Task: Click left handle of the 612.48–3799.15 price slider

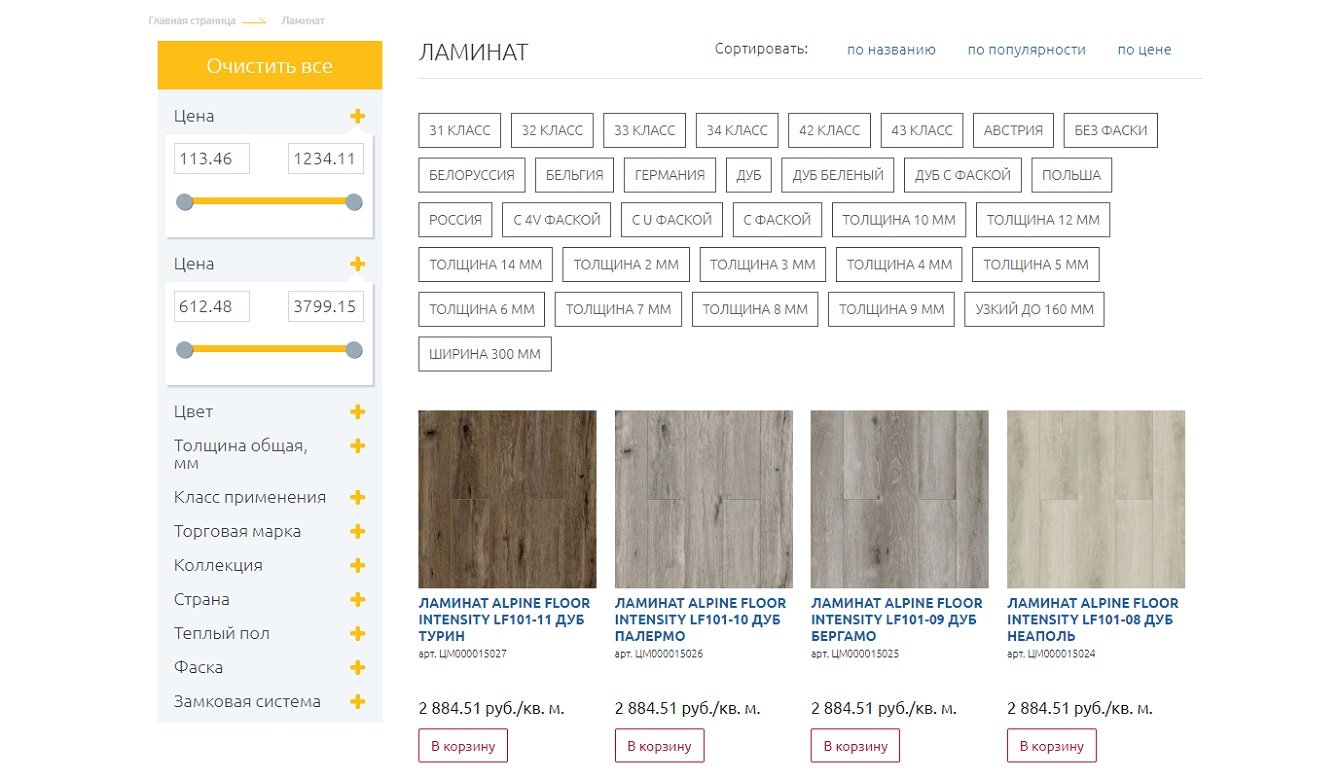Action: (x=185, y=350)
